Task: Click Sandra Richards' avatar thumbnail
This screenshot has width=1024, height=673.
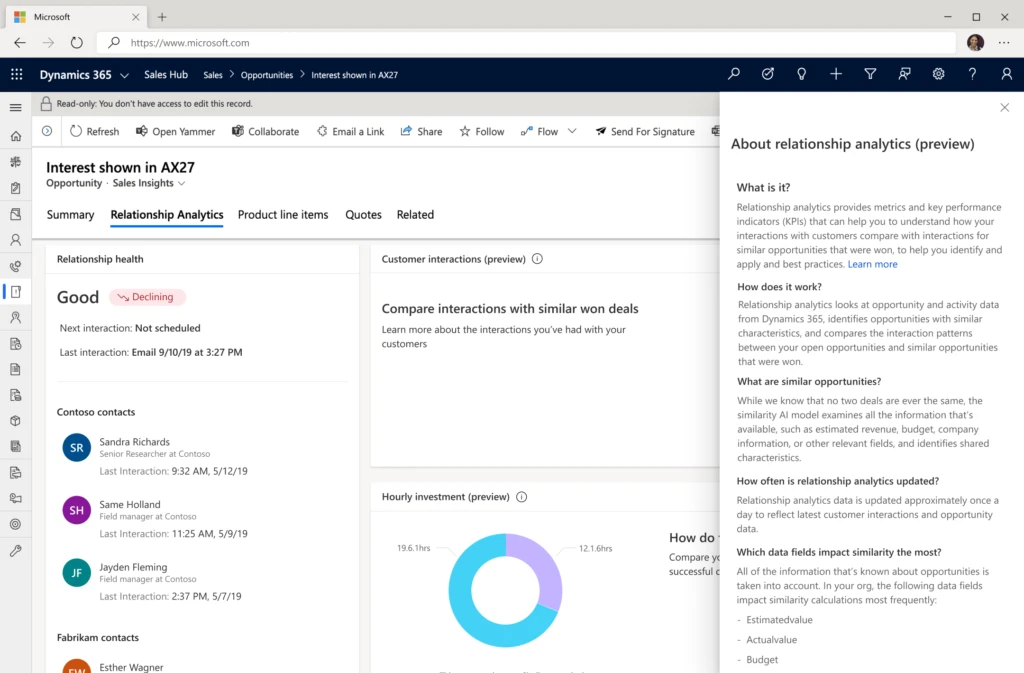Action: pyautogui.click(x=76, y=447)
